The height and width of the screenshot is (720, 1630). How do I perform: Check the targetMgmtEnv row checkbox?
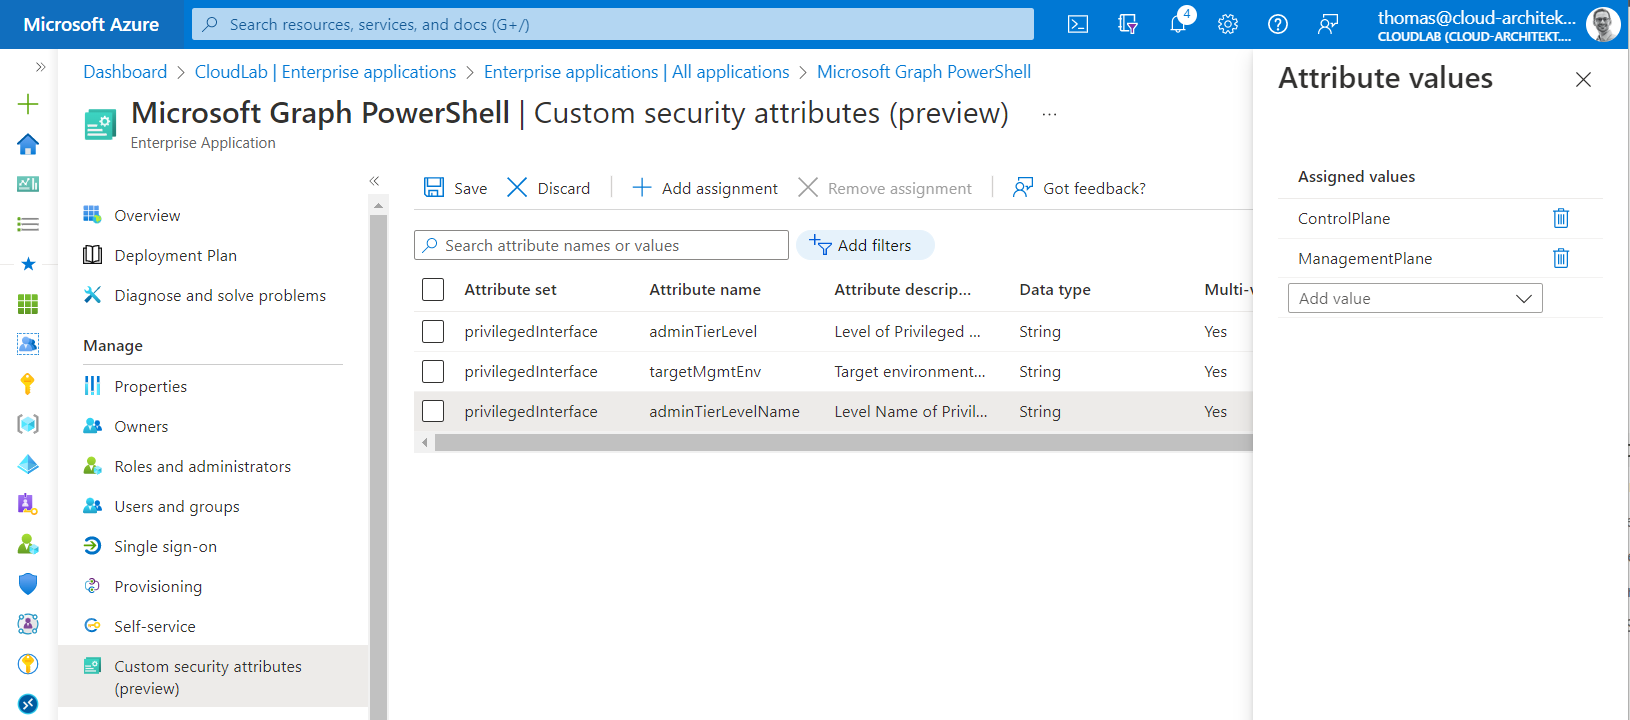[433, 372]
